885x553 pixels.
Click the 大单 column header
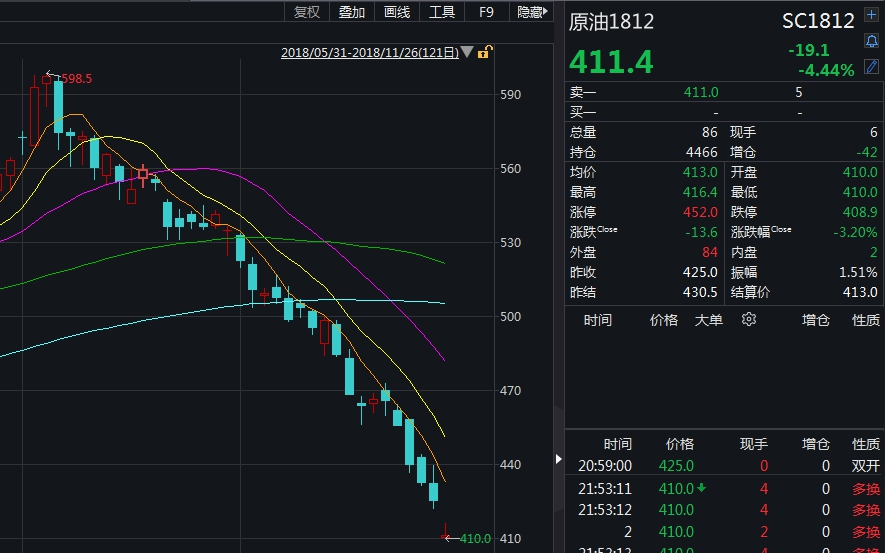click(708, 320)
